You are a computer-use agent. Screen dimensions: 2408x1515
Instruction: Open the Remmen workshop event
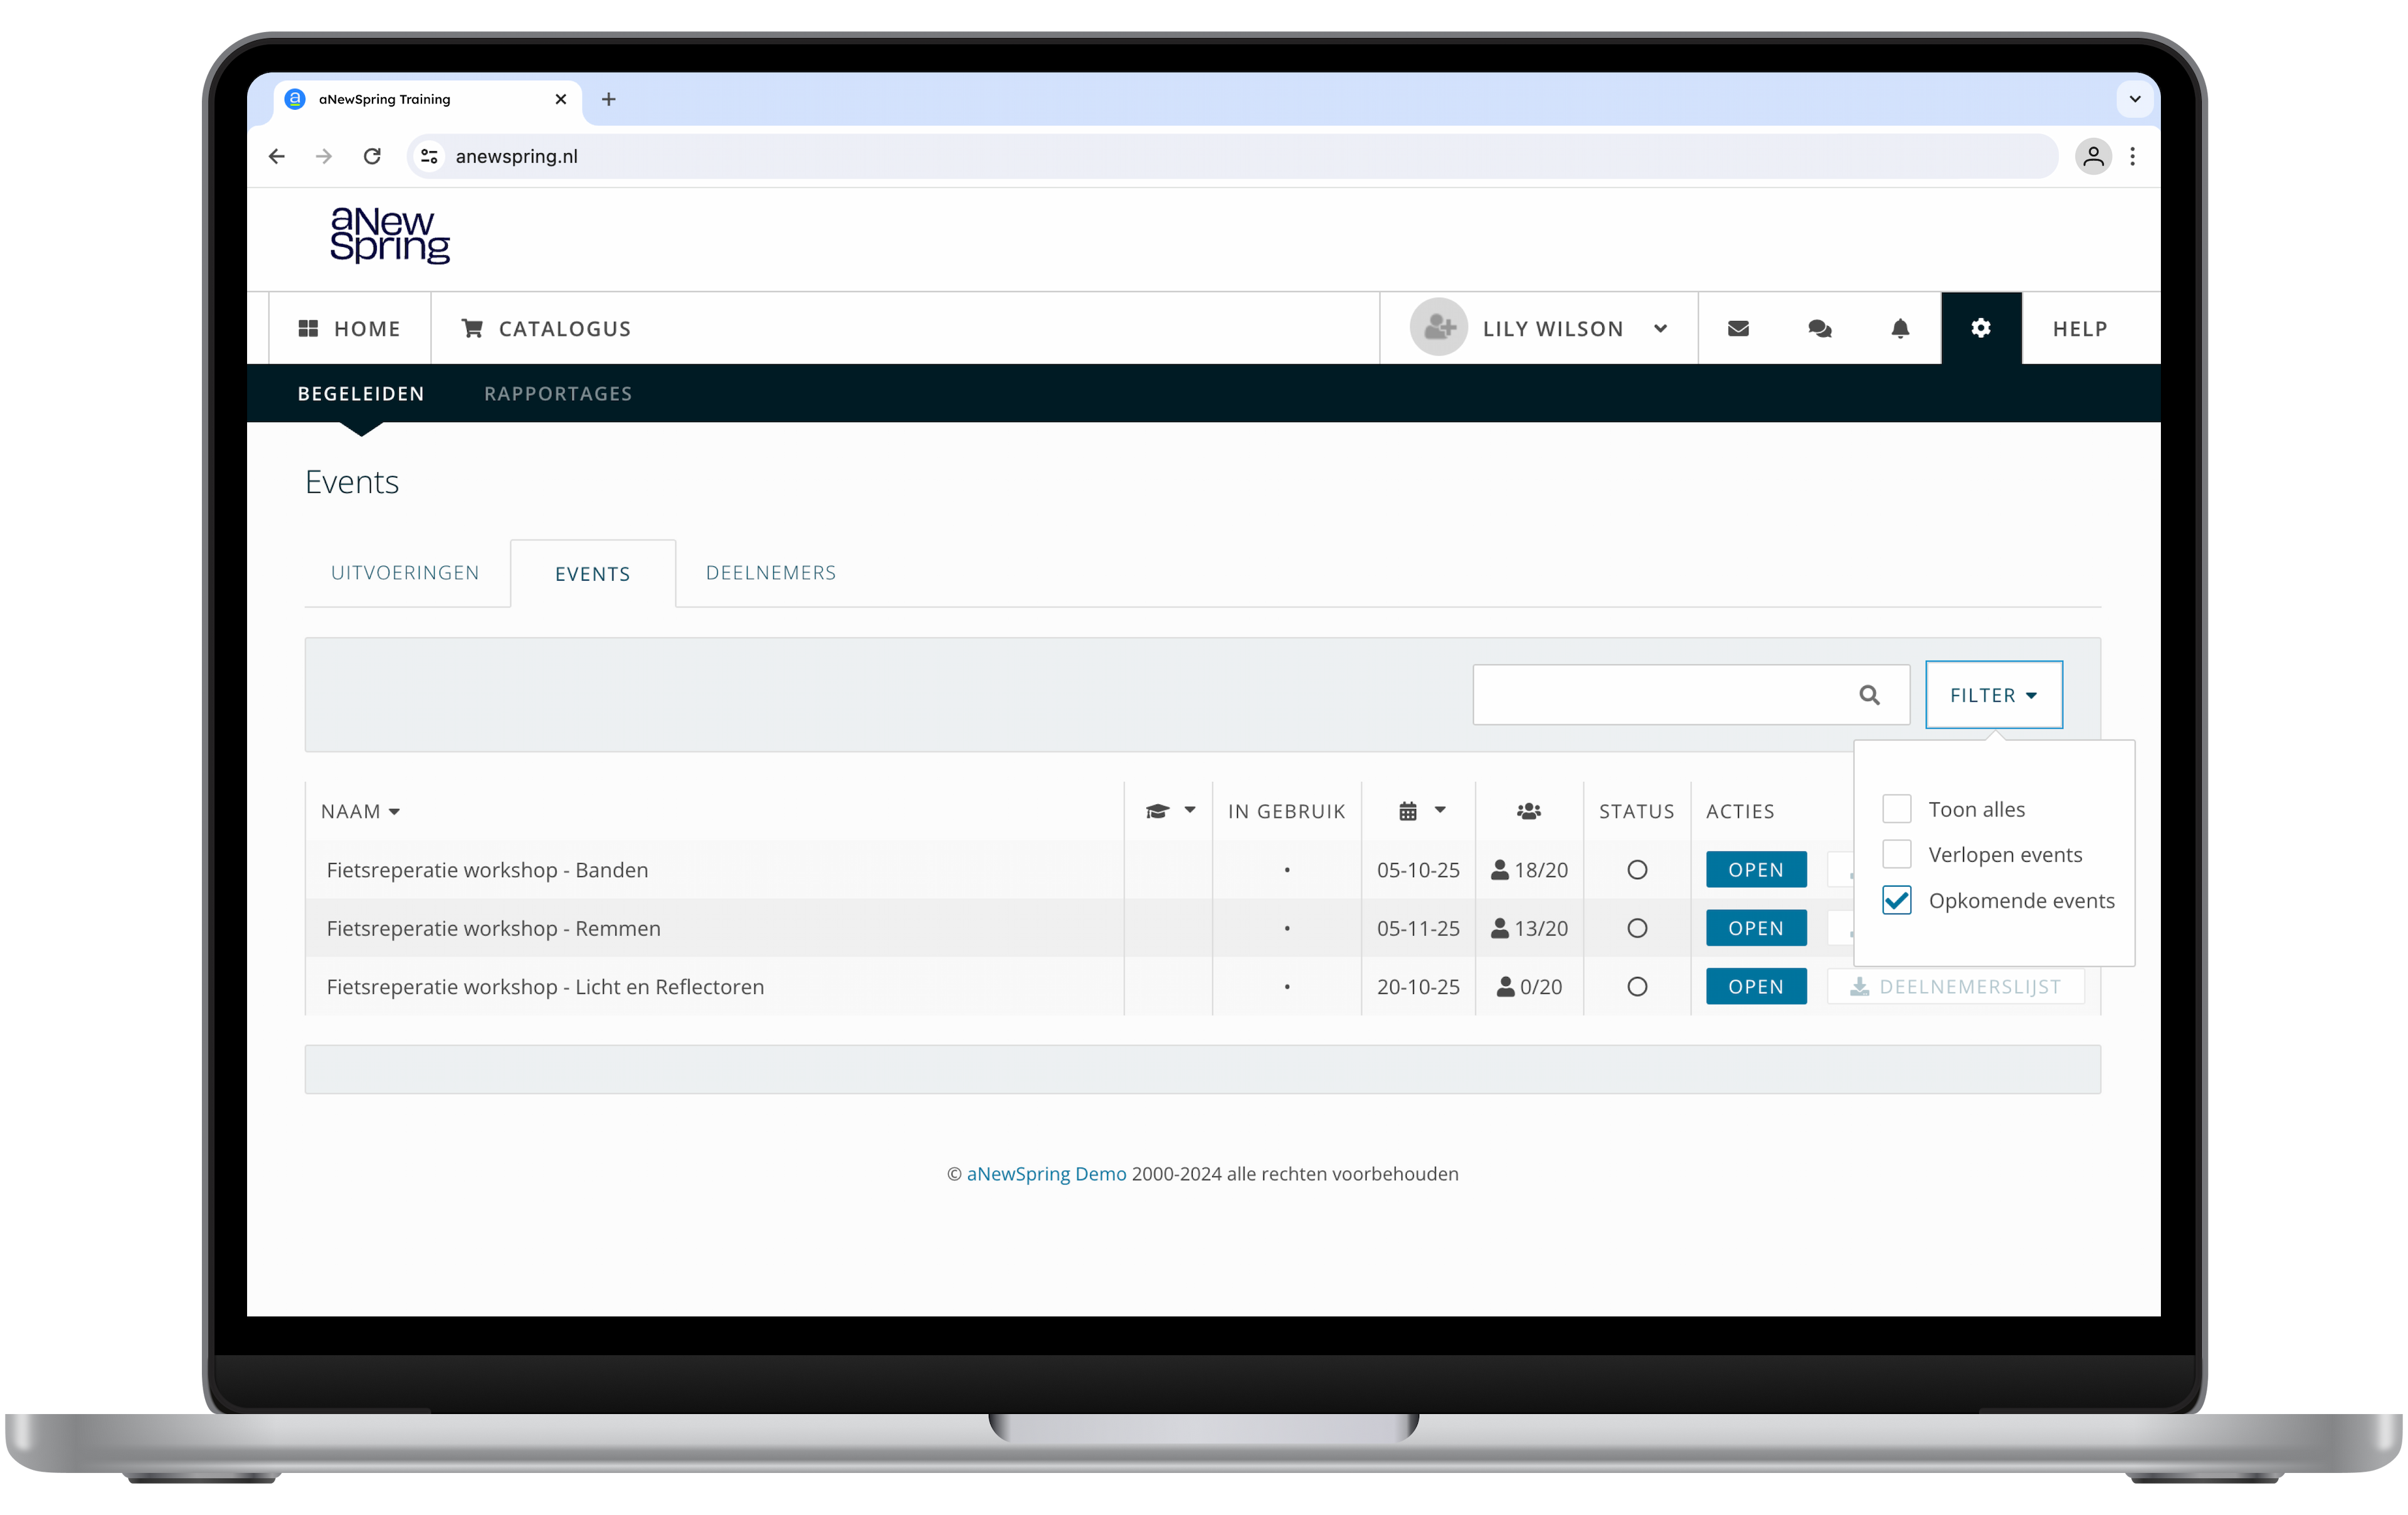[x=1756, y=928]
